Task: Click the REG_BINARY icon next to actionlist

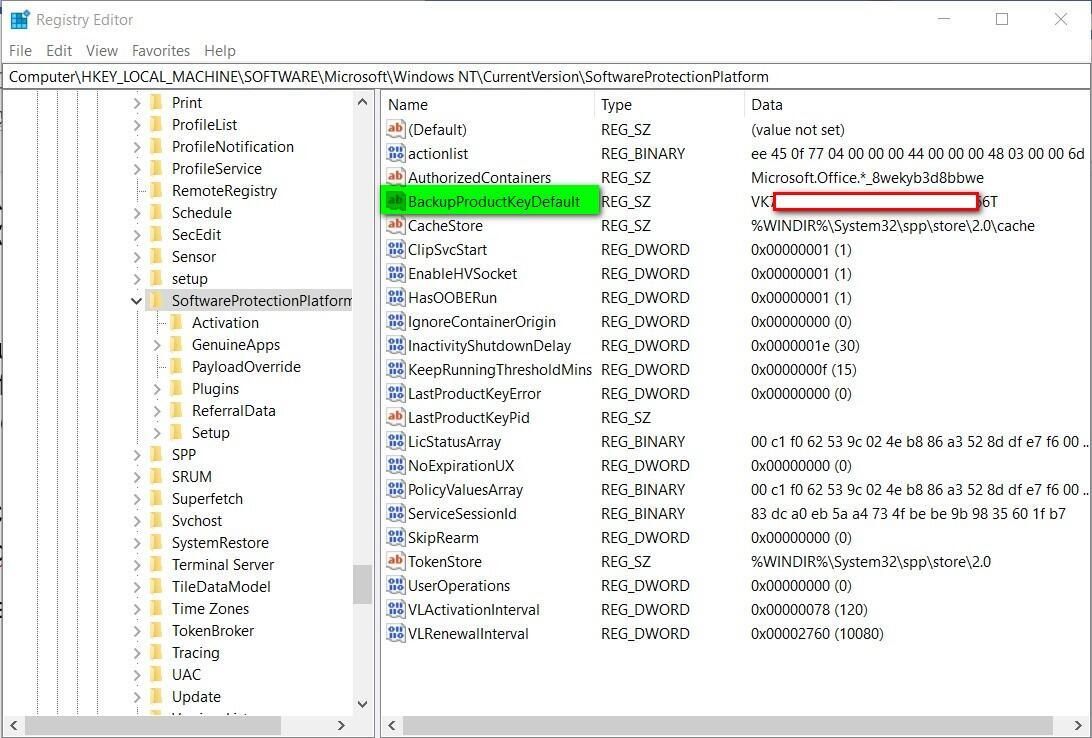Action: (394, 153)
